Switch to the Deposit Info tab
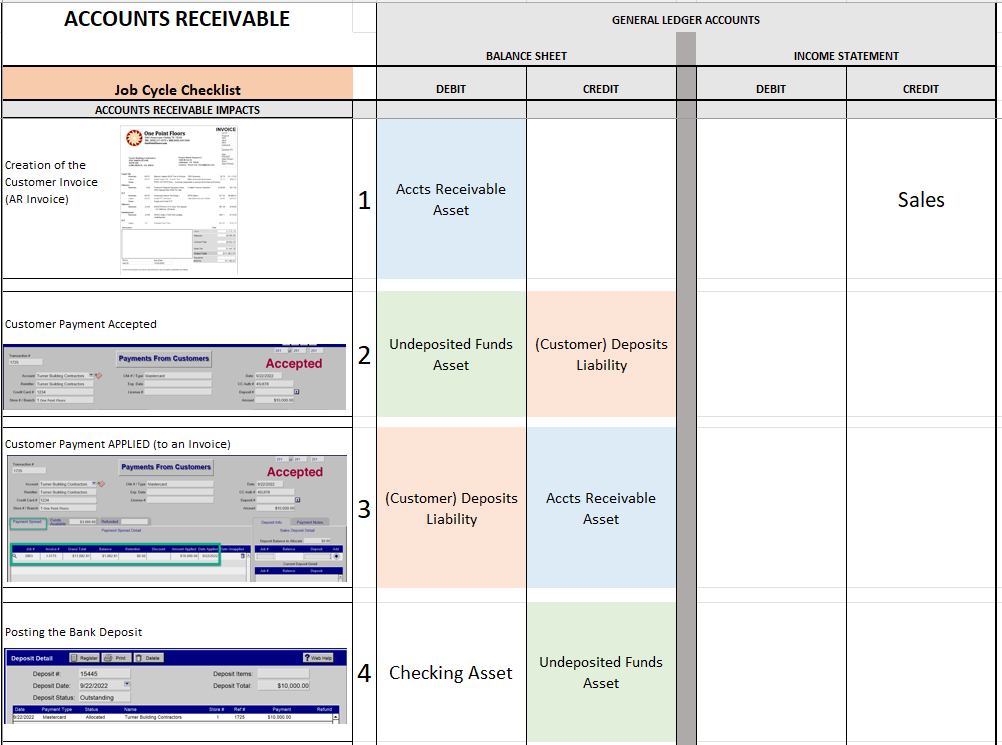This screenshot has height=745, width=1002. 272,523
